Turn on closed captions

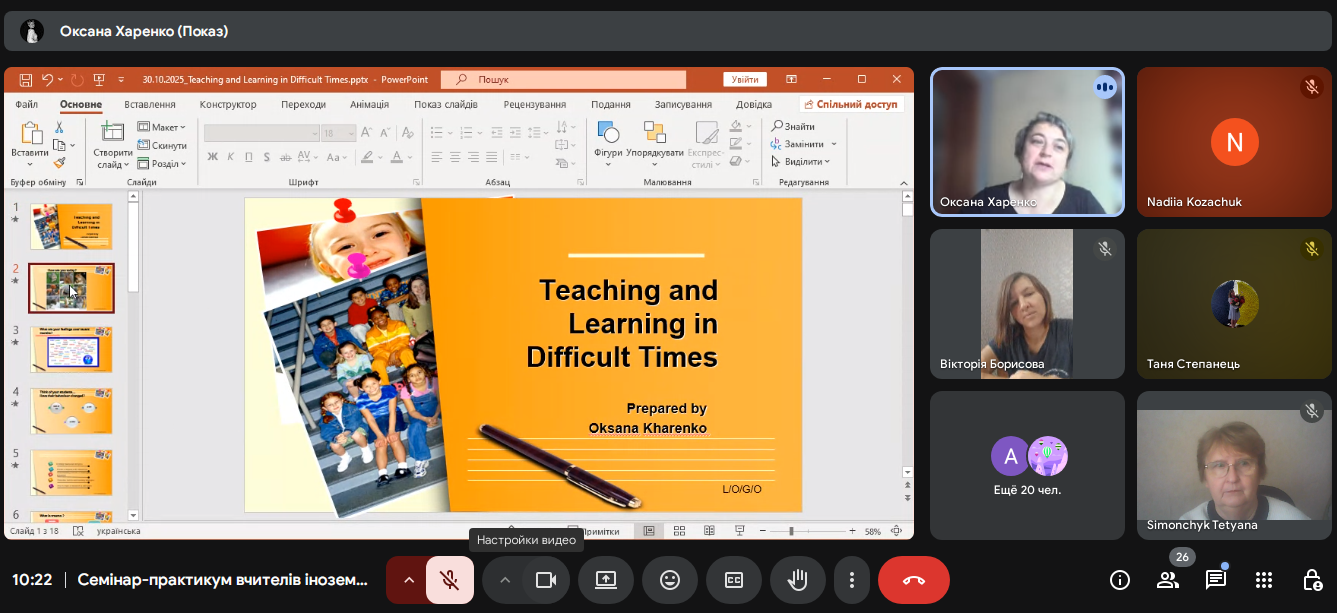[x=734, y=580]
